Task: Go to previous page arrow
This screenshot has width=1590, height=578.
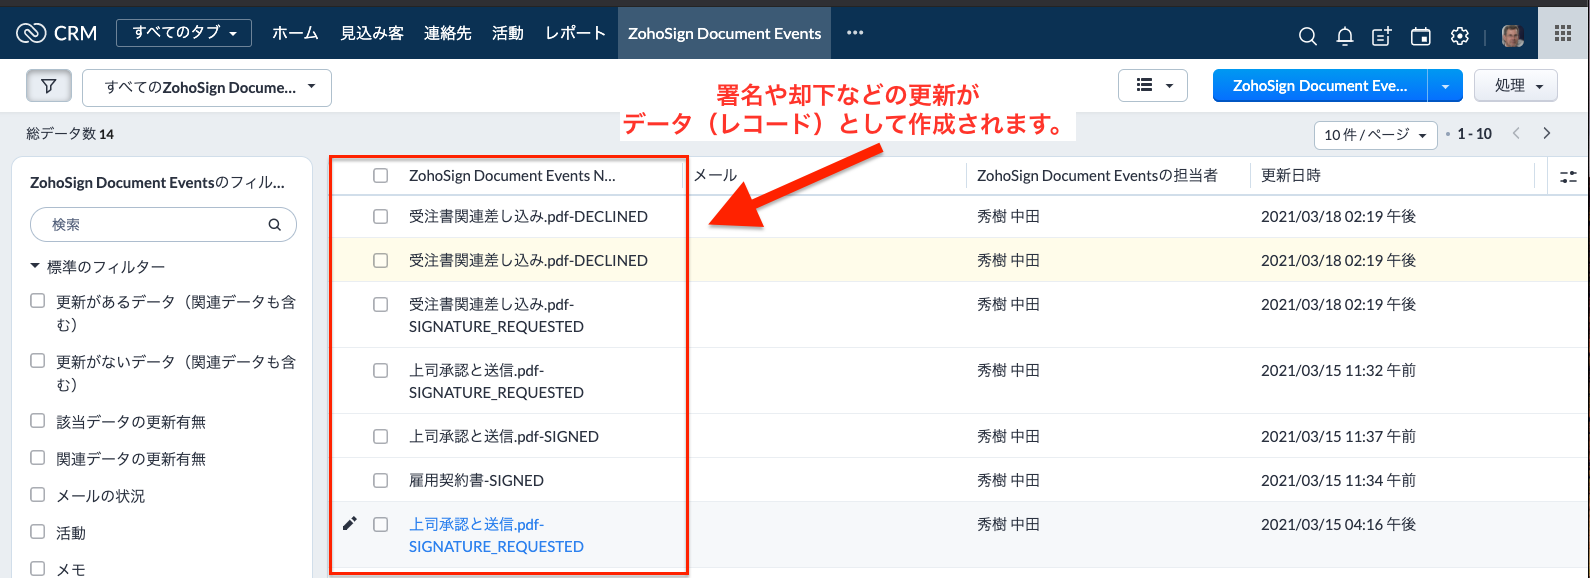Action: click(1516, 133)
